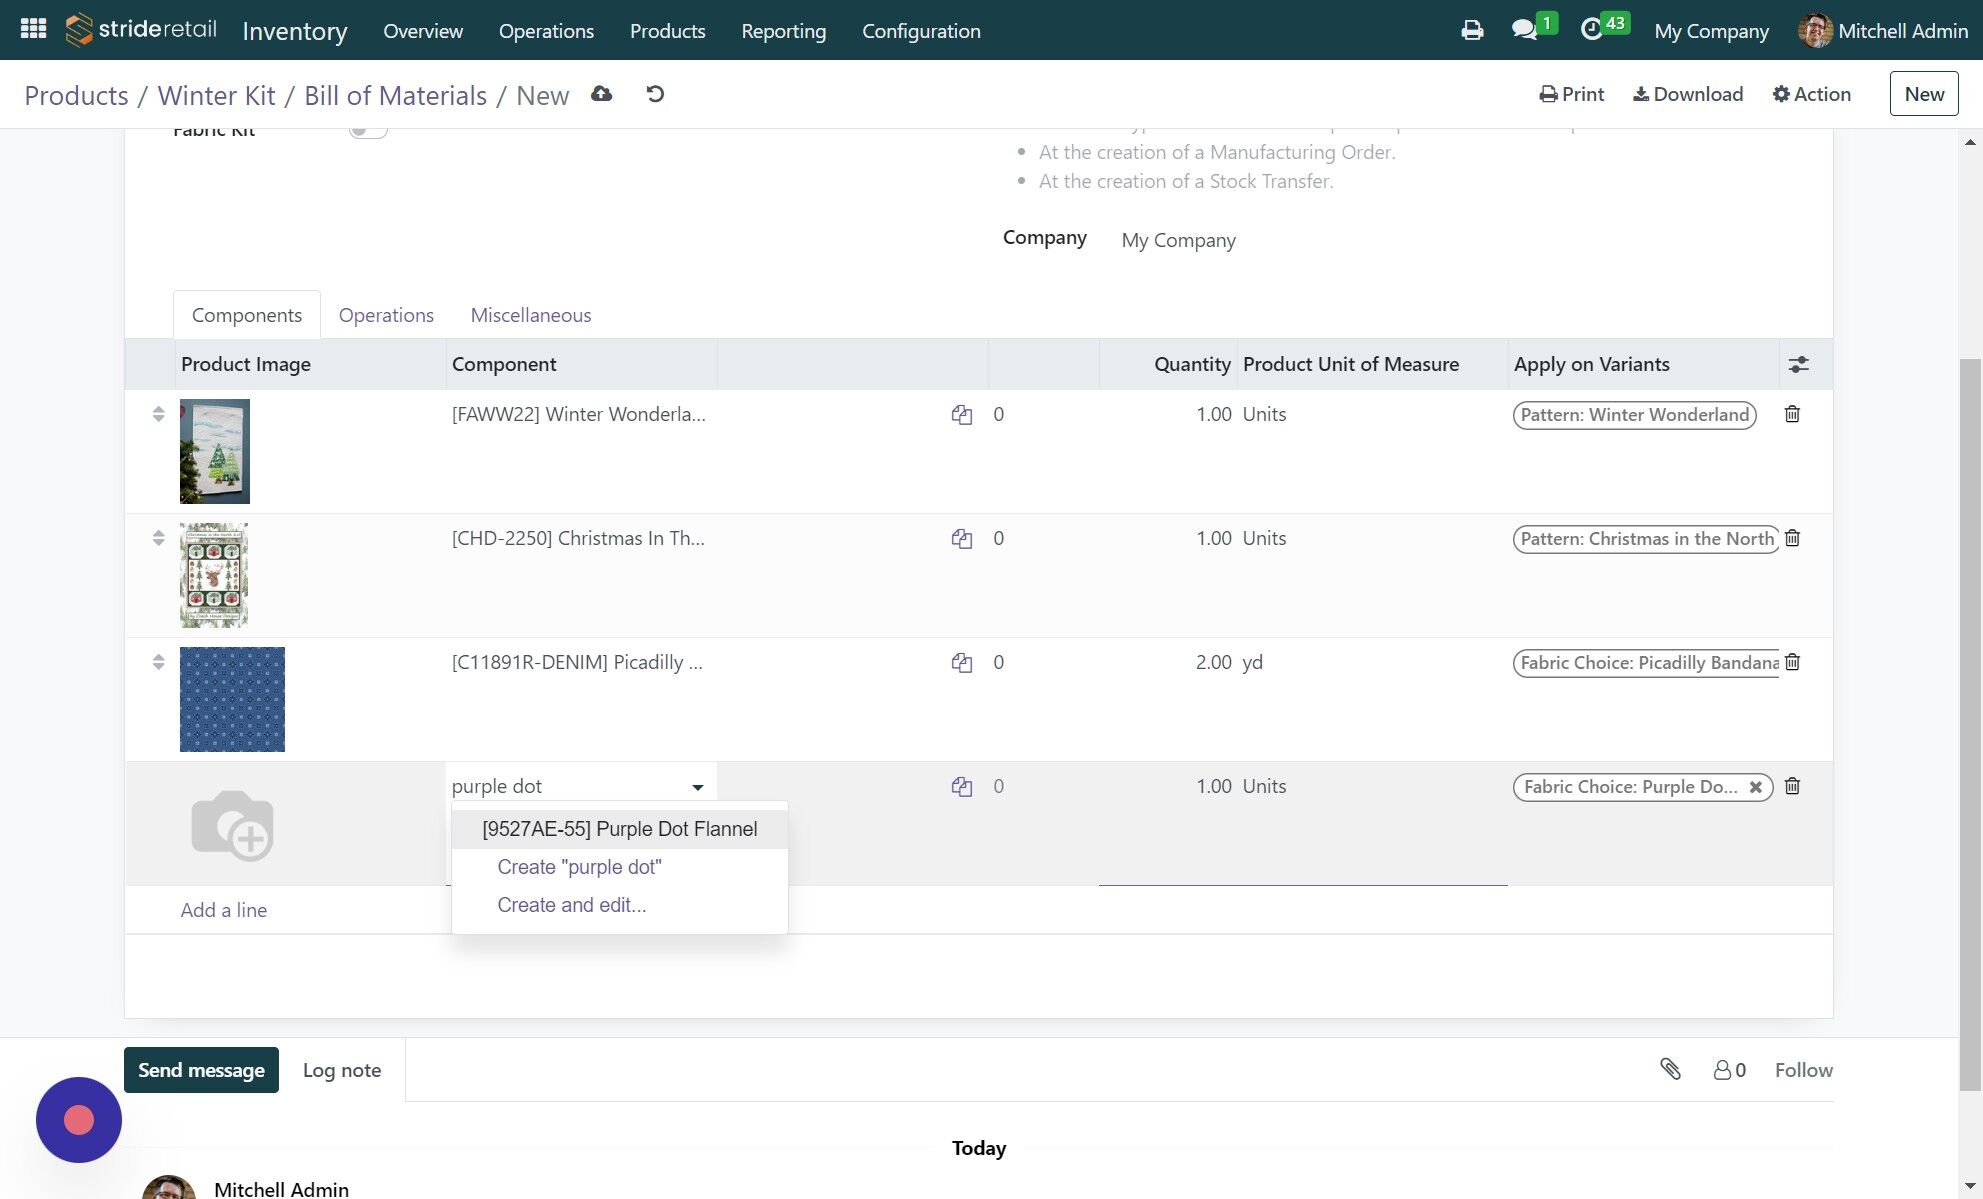Open Mitchell Admin user menu
The height and width of the screenshot is (1199, 1983).
coord(1883,31)
